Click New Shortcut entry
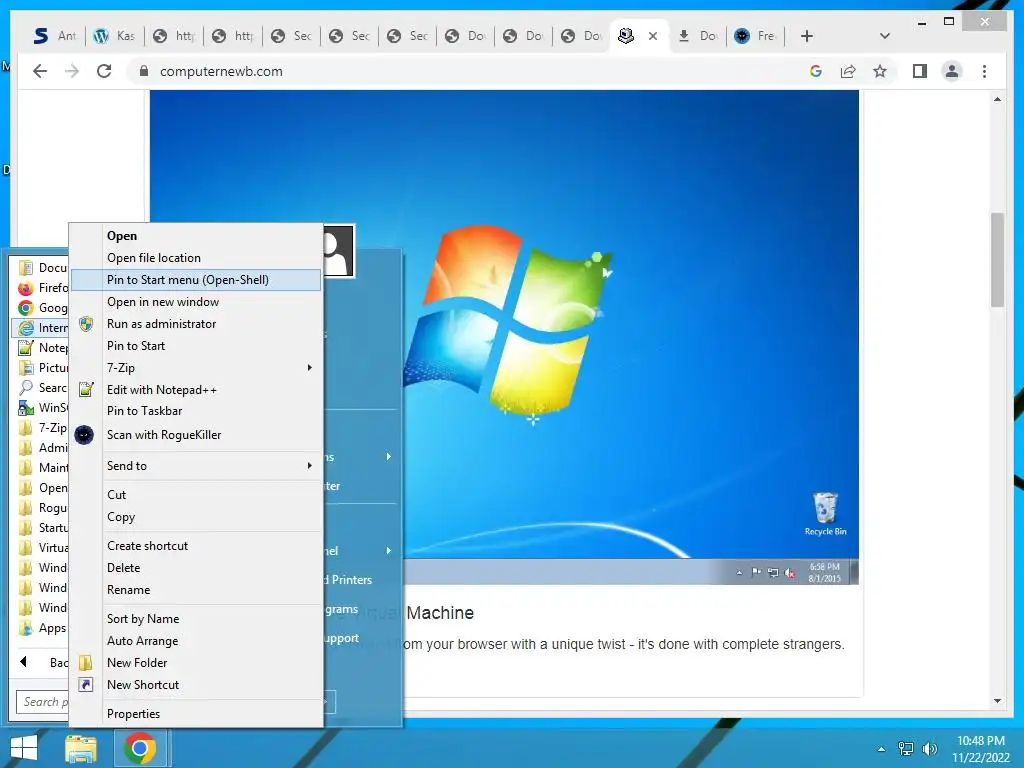The height and width of the screenshot is (768, 1024). [x=196, y=685]
